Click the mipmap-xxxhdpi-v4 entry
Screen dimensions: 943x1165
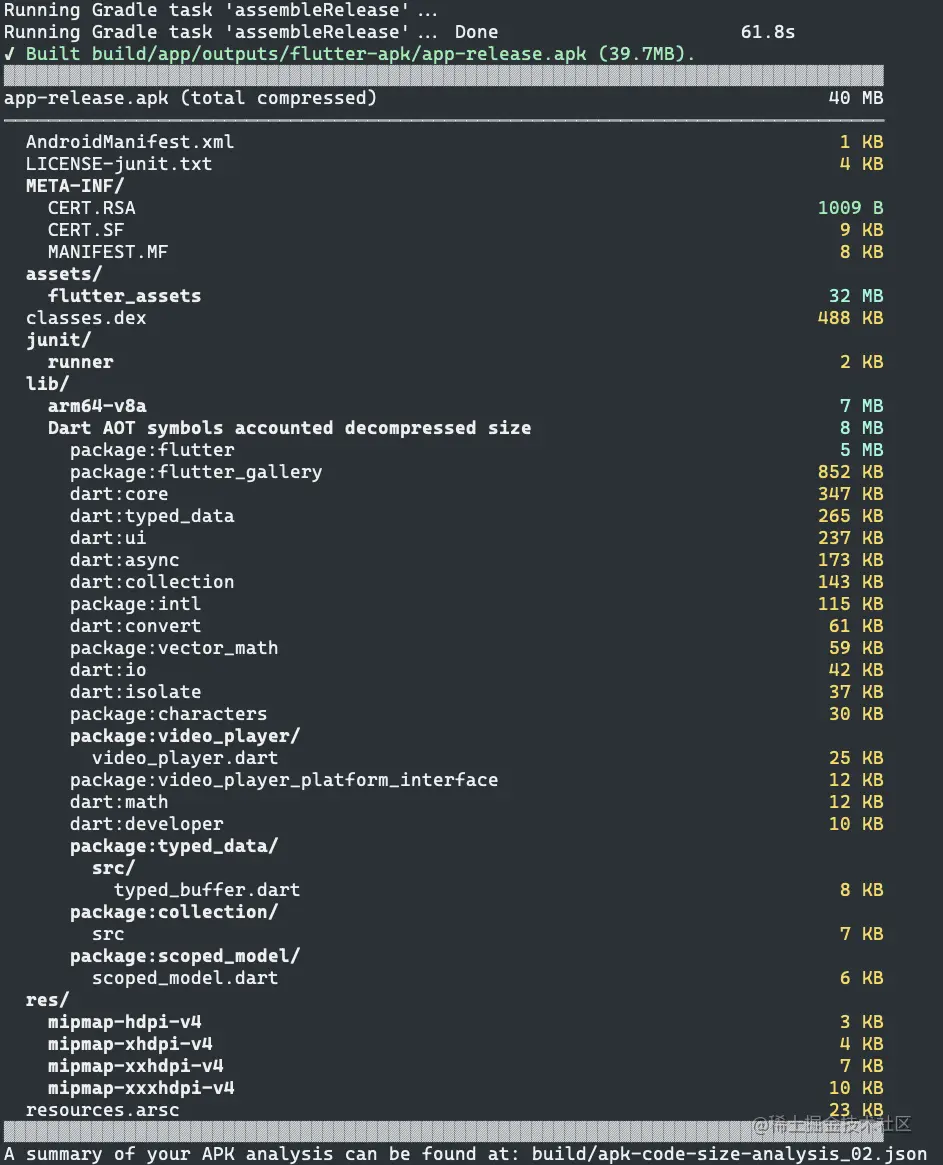141,1088
